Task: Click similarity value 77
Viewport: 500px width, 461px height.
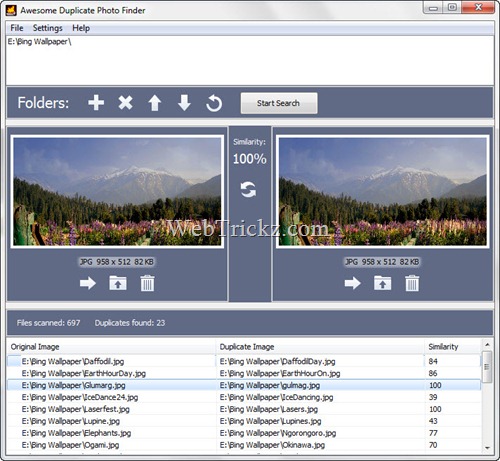Action: point(433,433)
